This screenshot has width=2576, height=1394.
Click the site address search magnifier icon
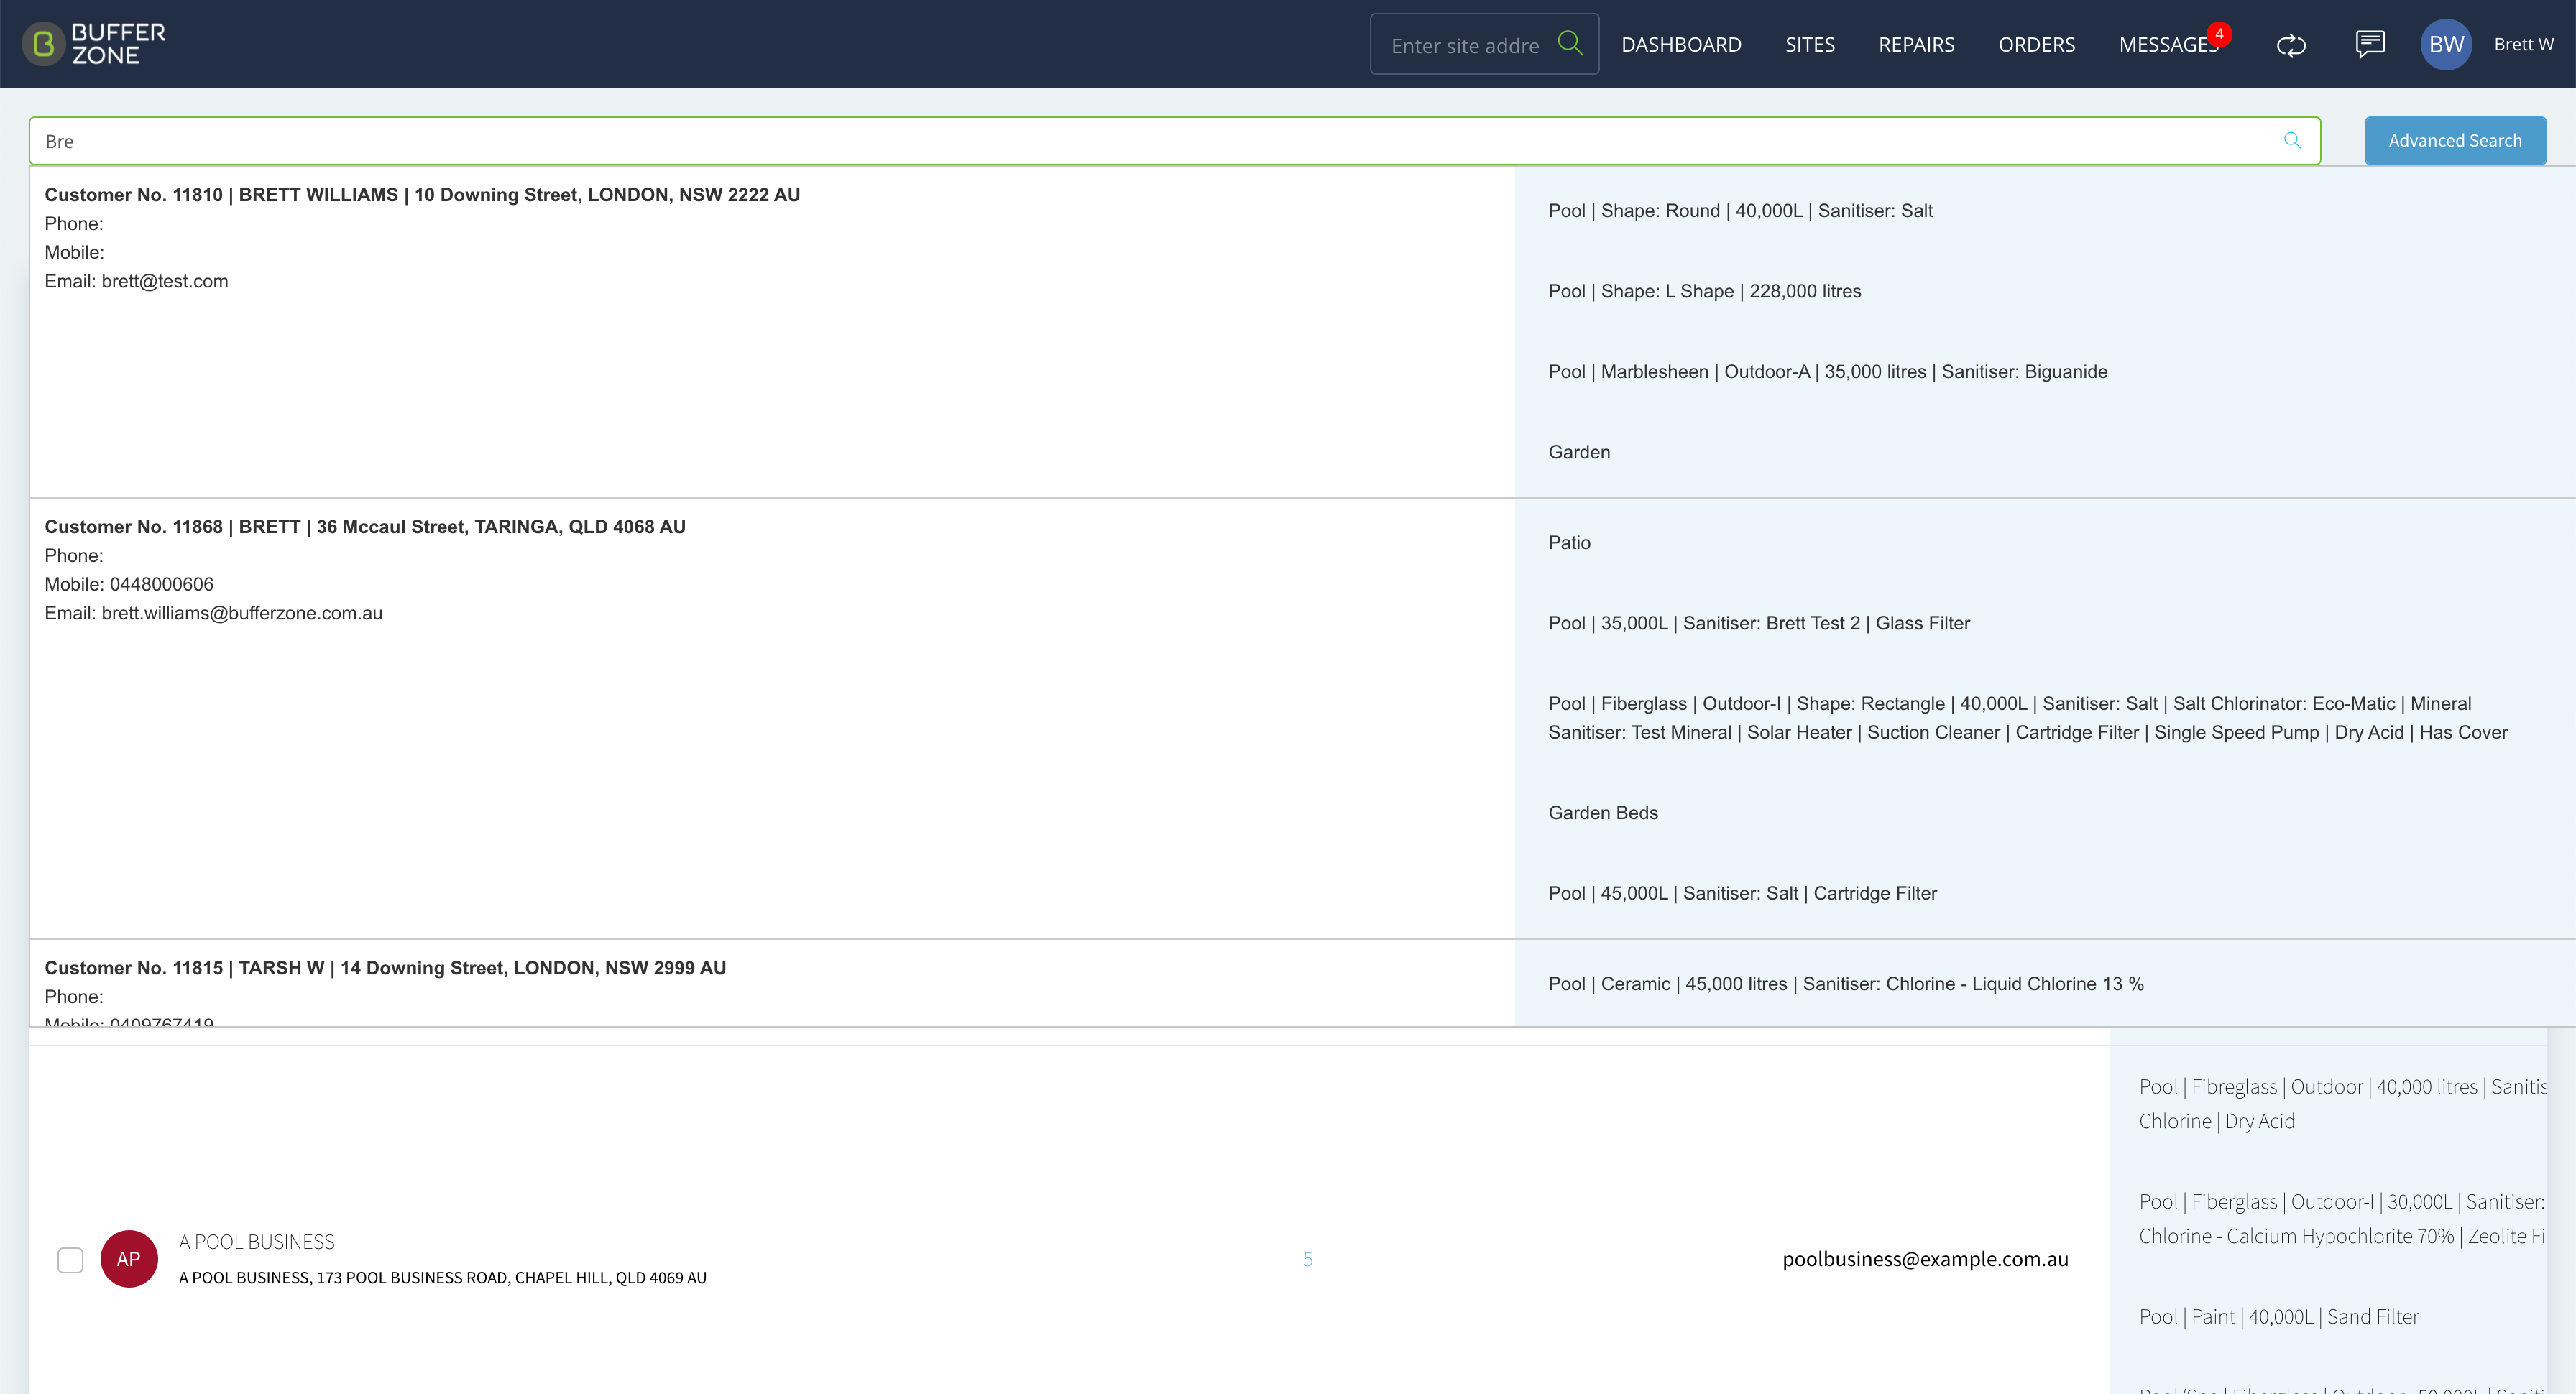[x=1570, y=43]
